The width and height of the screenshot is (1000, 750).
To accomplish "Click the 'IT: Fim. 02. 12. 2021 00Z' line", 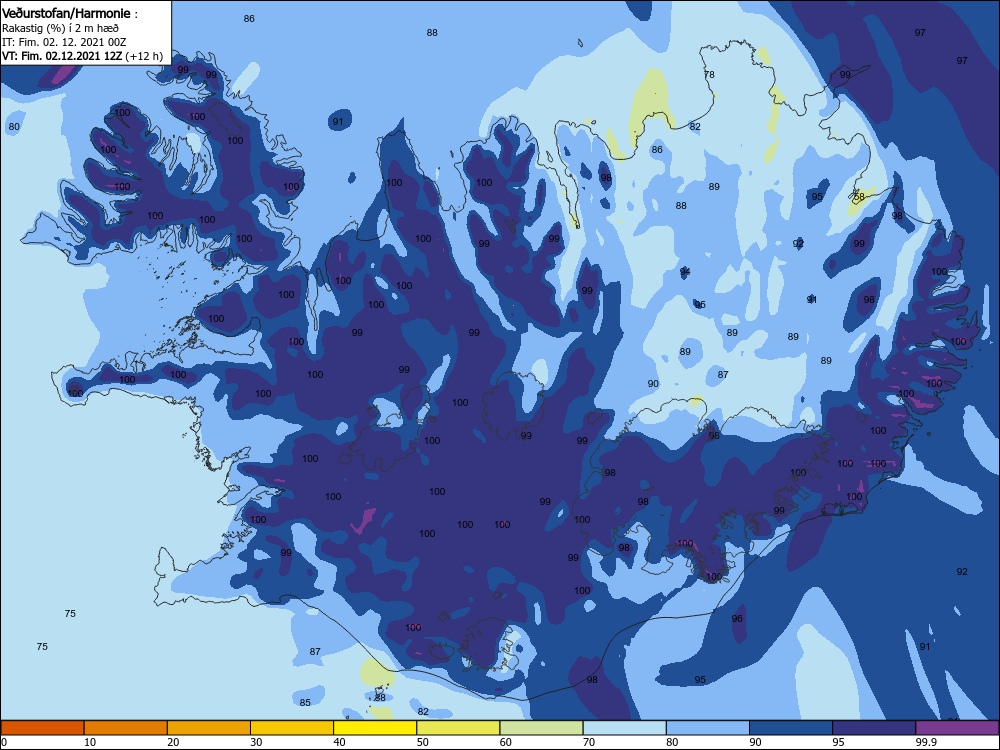I will tap(64, 42).
